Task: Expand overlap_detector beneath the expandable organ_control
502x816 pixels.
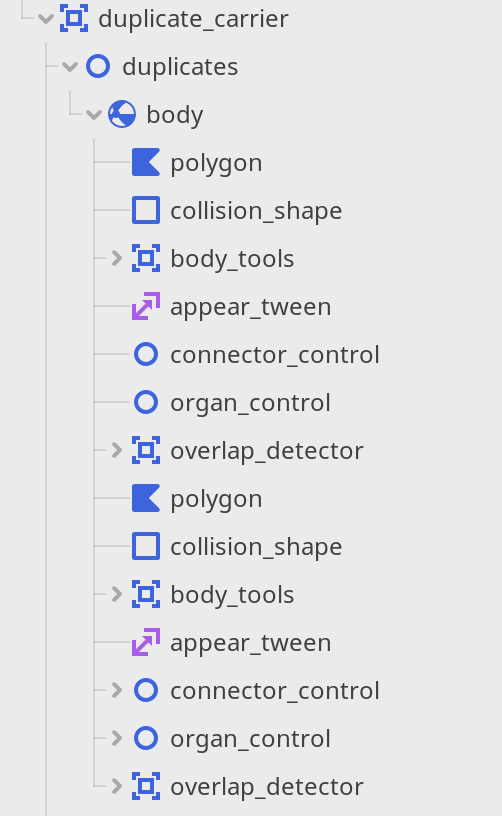Action: coord(117,786)
